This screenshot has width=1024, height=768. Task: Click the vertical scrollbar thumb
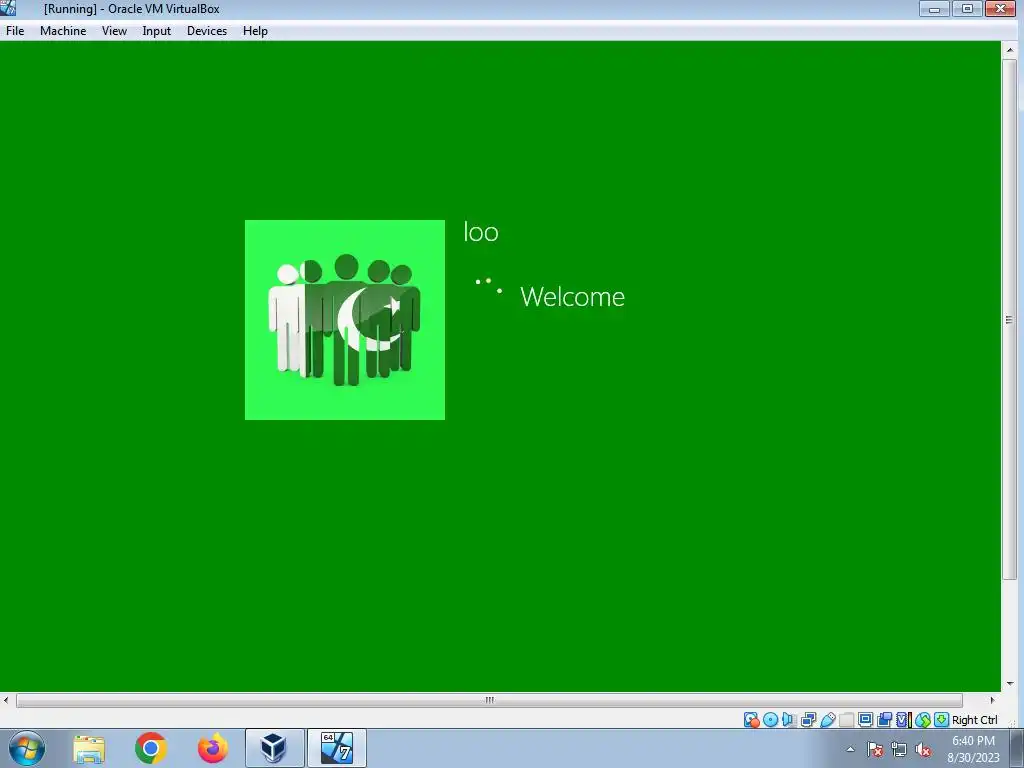tap(1010, 319)
